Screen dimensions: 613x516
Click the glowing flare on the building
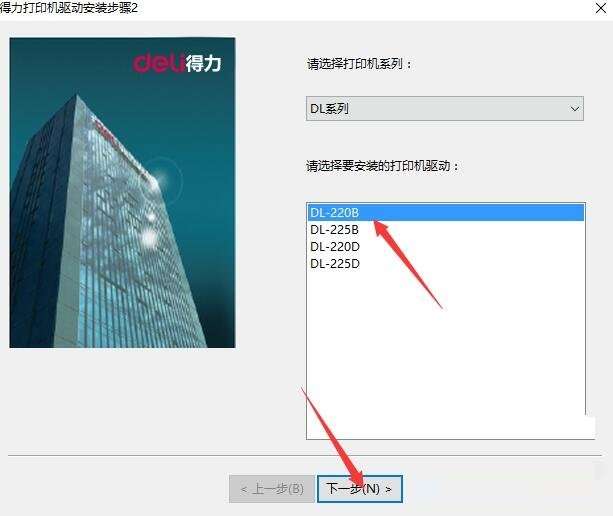160,181
